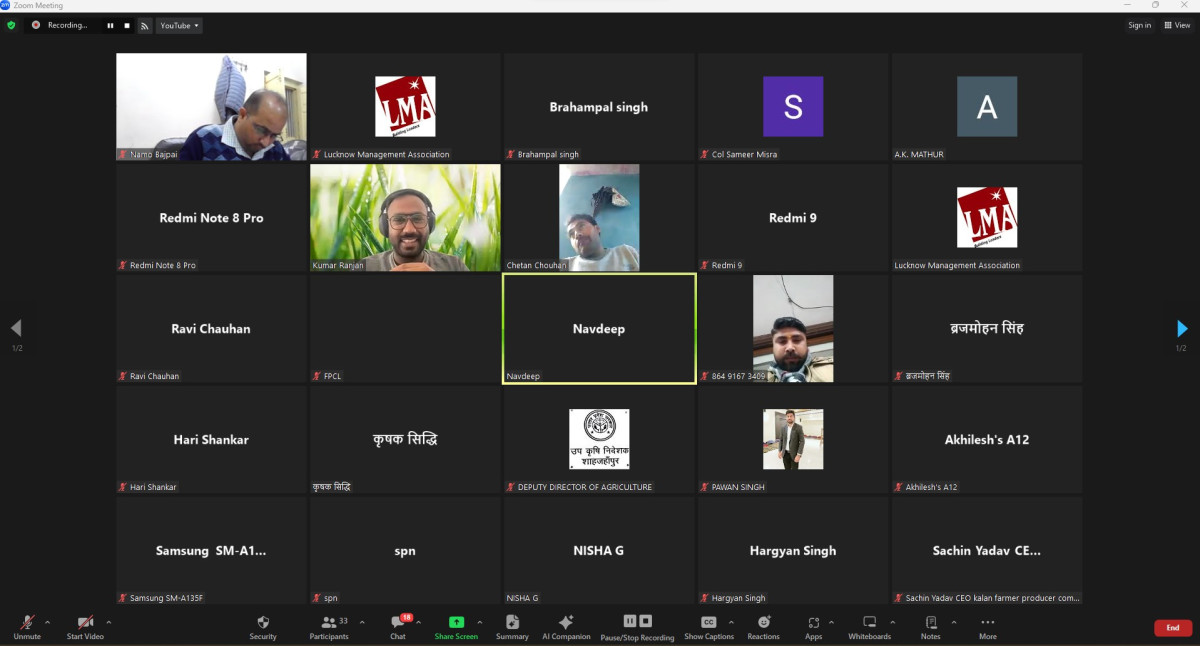1200x646 pixels.
Task: Expand audio options next to Unmute
Action: tap(47, 622)
